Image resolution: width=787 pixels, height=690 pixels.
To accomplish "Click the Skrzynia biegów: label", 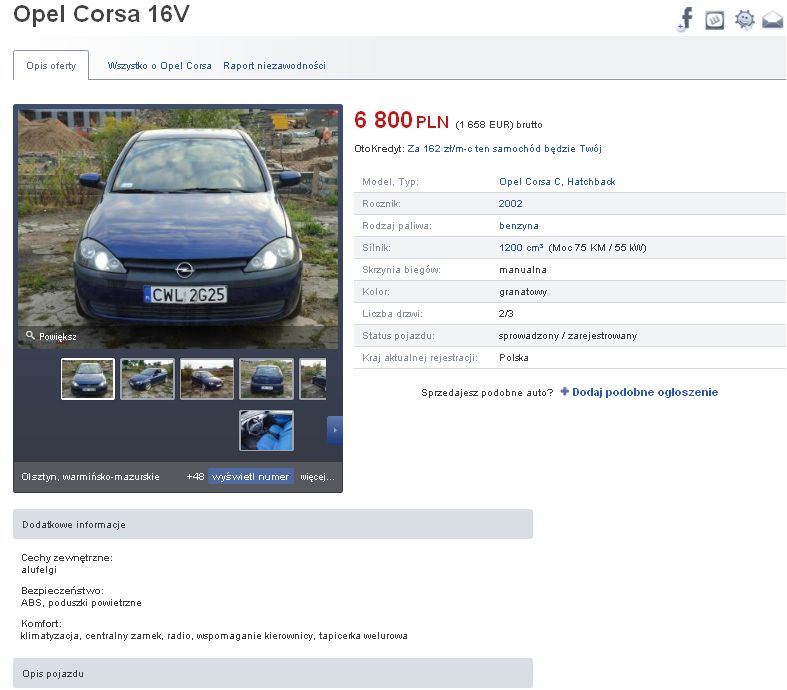I will [401, 270].
